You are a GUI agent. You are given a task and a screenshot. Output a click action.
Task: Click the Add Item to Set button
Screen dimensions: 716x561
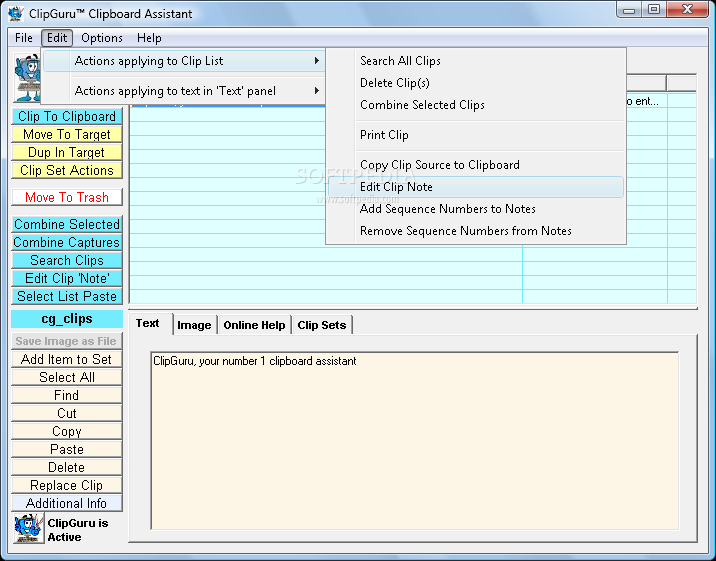pyautogui.click(x=67, y=359)
